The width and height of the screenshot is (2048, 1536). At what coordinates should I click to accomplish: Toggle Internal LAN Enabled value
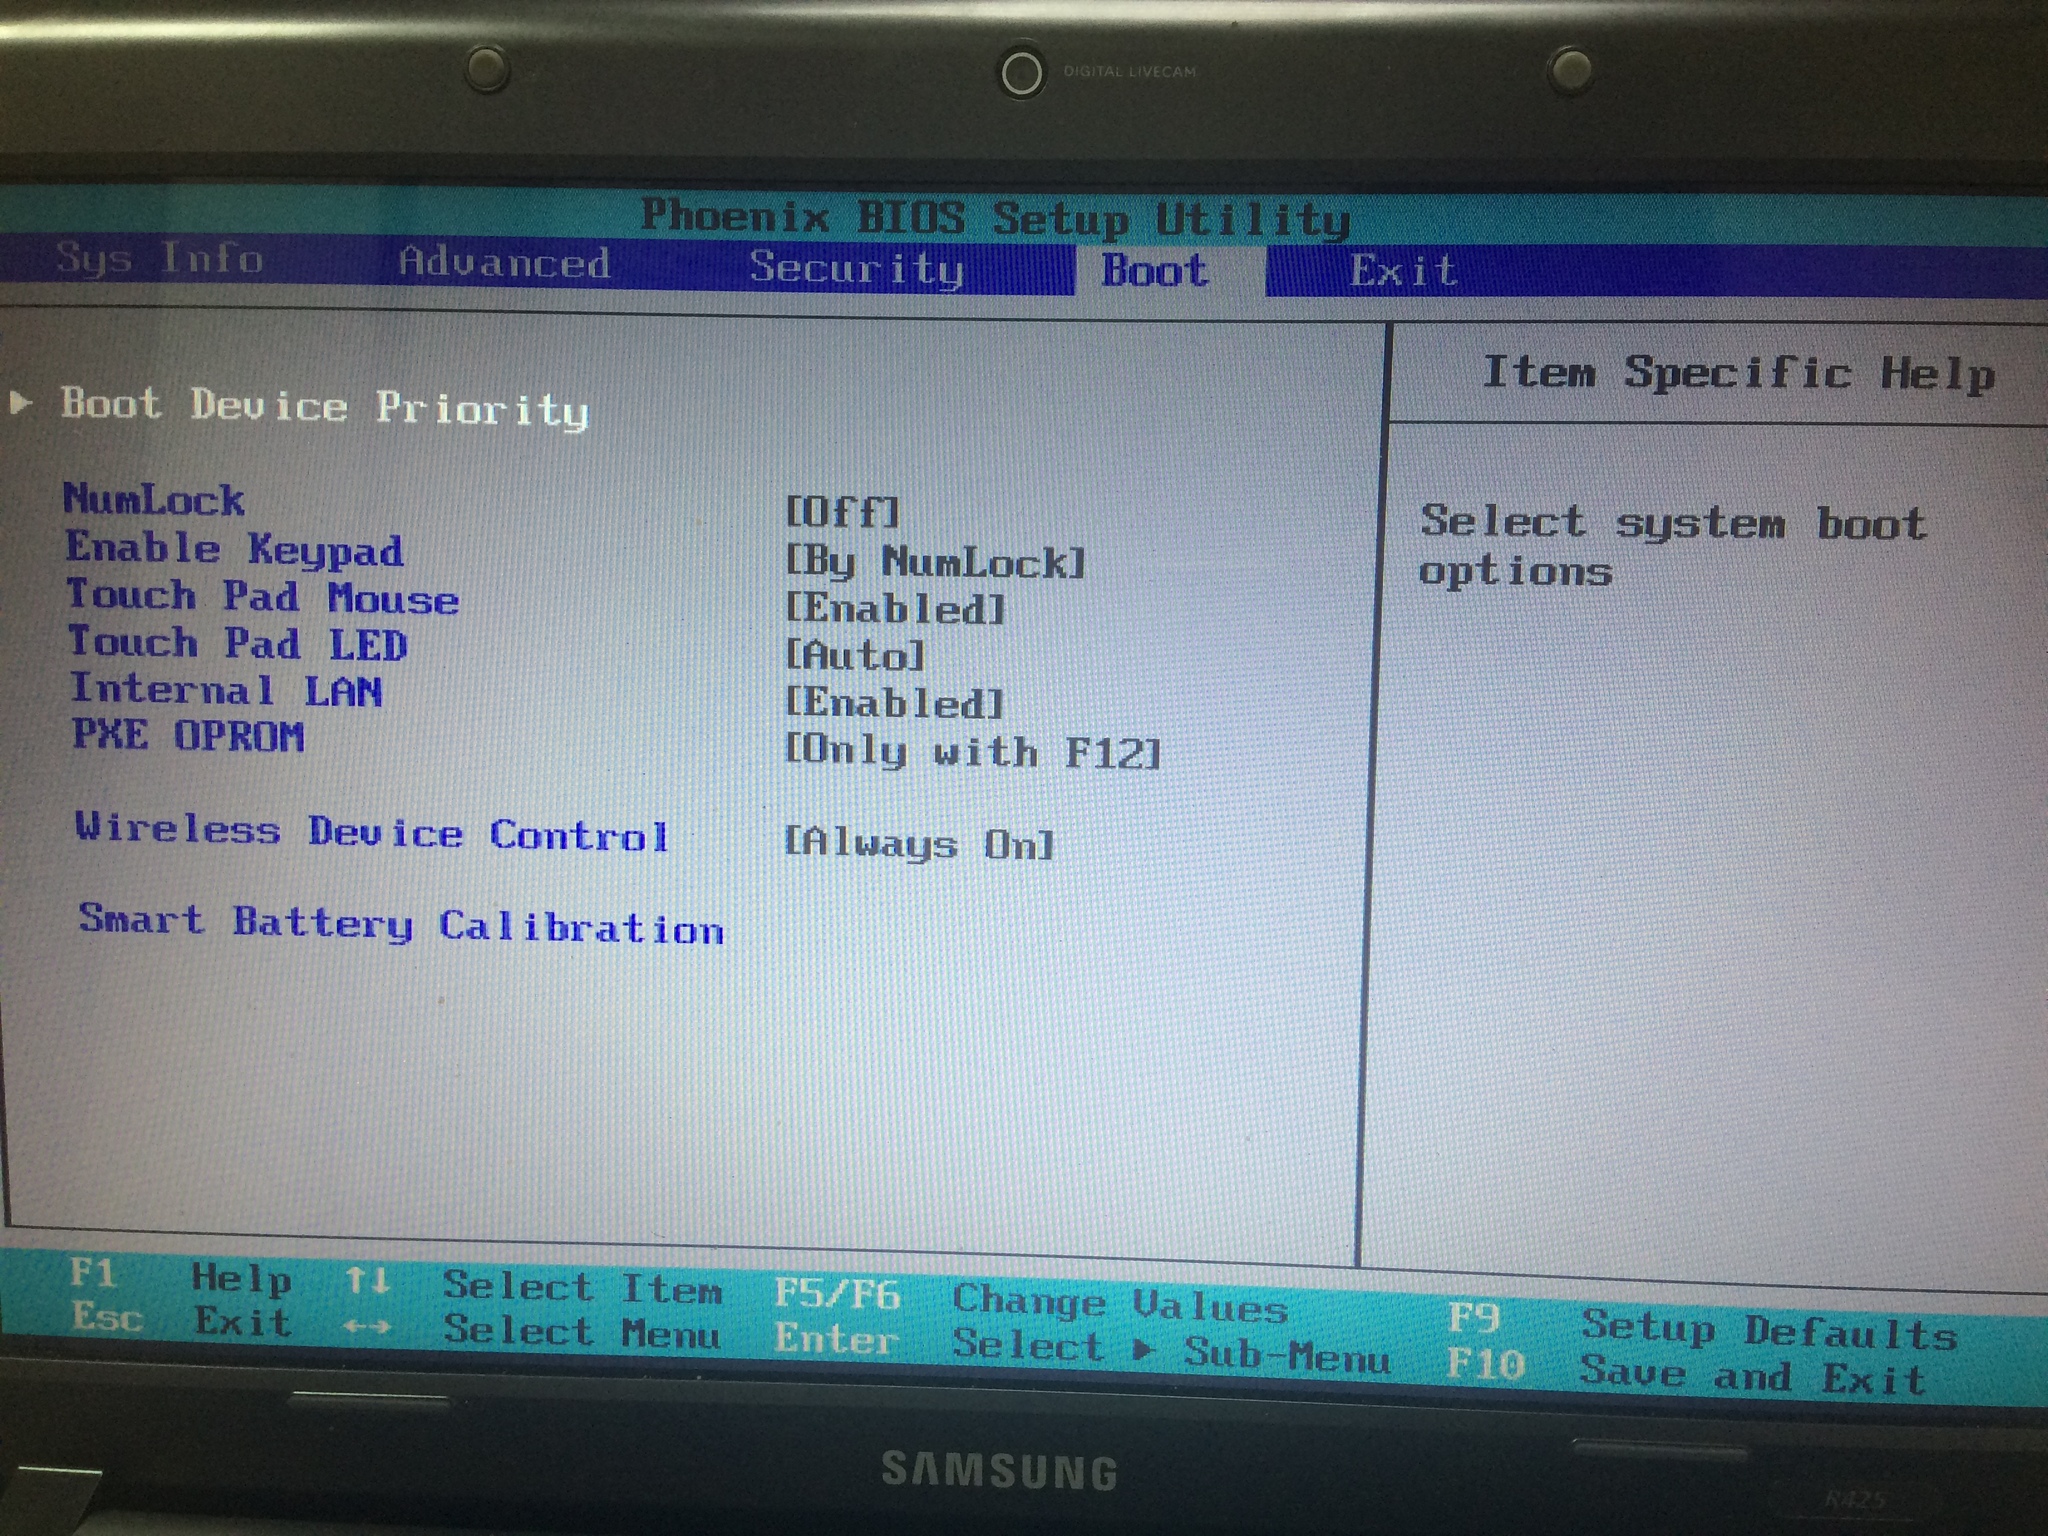[893, 703]
